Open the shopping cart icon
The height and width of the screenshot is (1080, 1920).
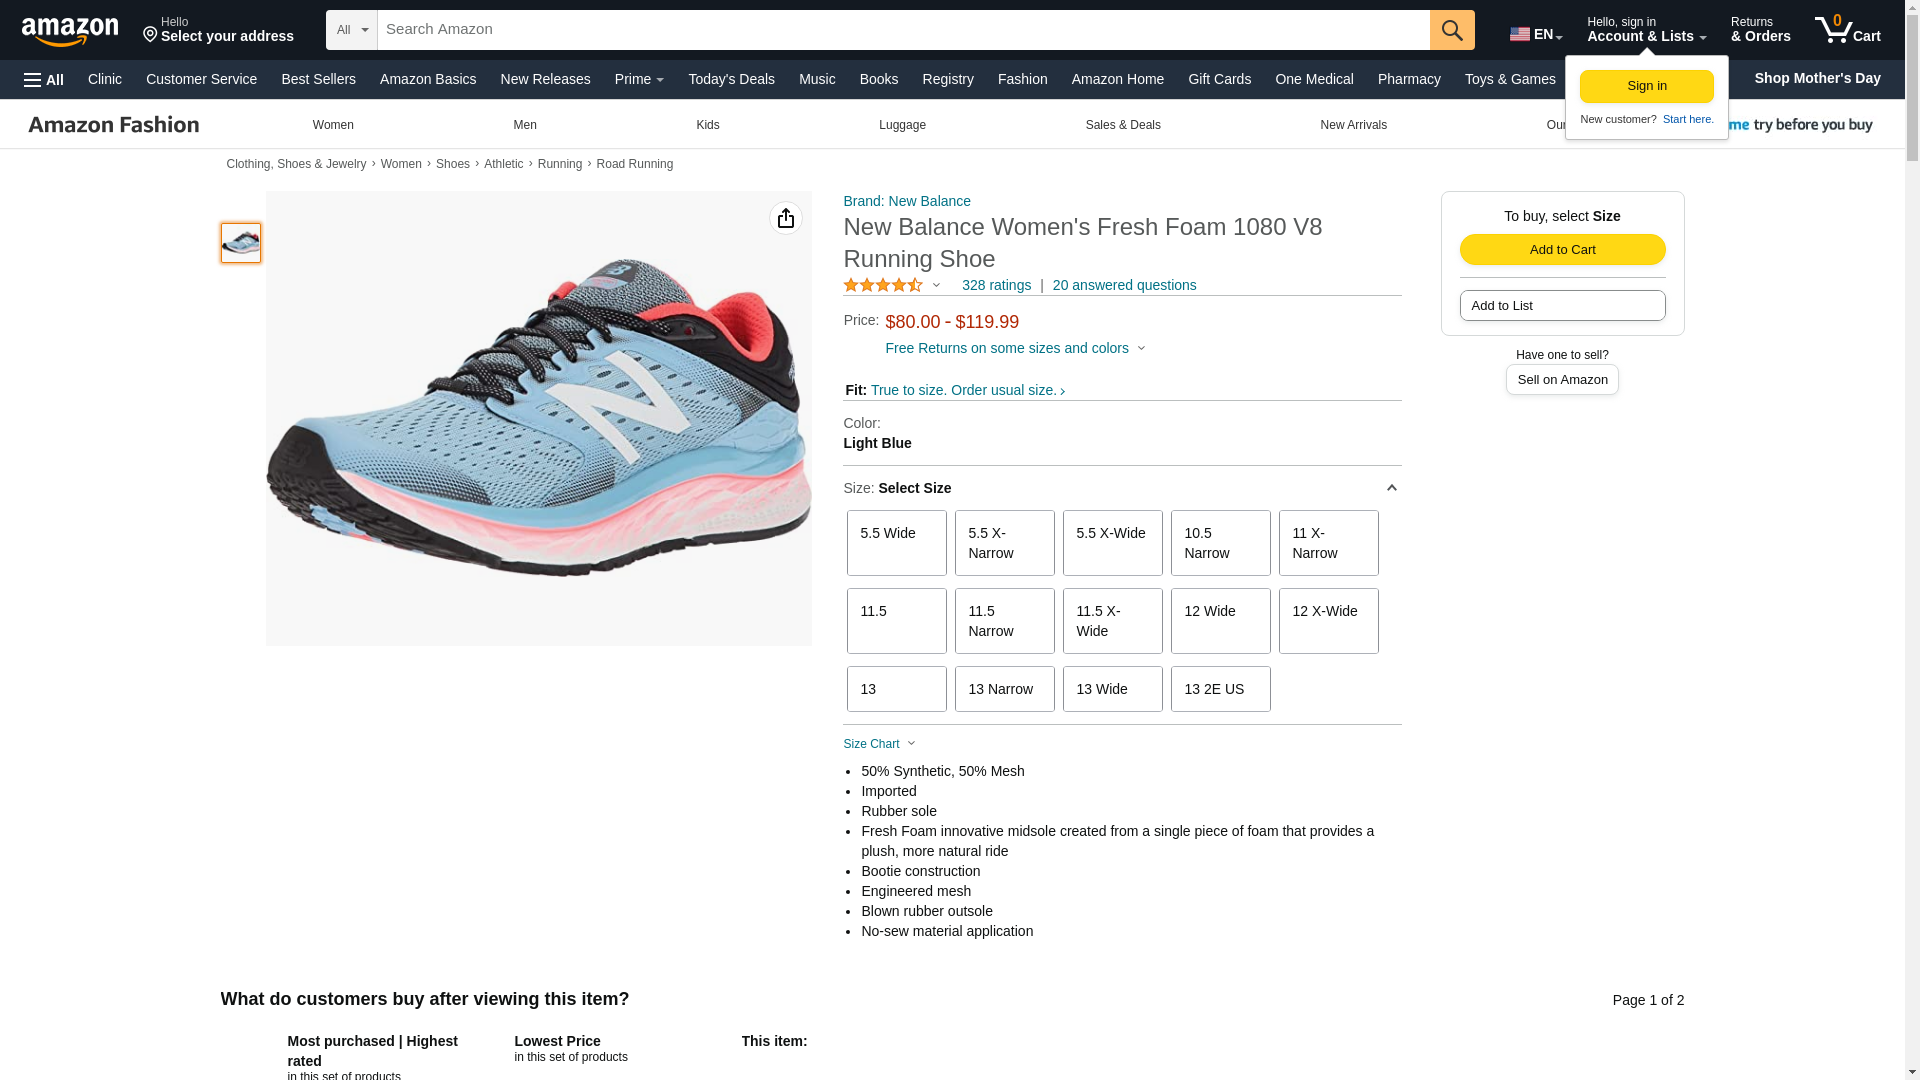point(1846,30)
